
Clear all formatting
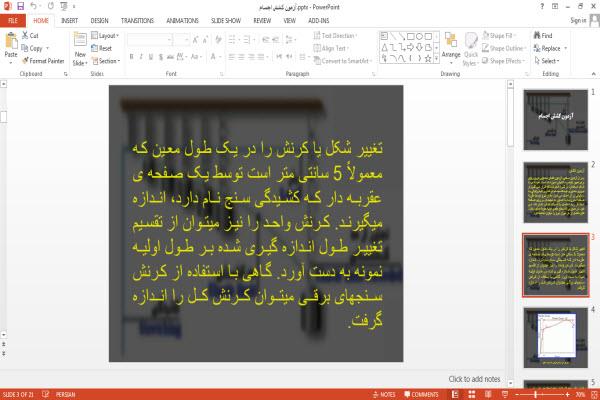218,40
